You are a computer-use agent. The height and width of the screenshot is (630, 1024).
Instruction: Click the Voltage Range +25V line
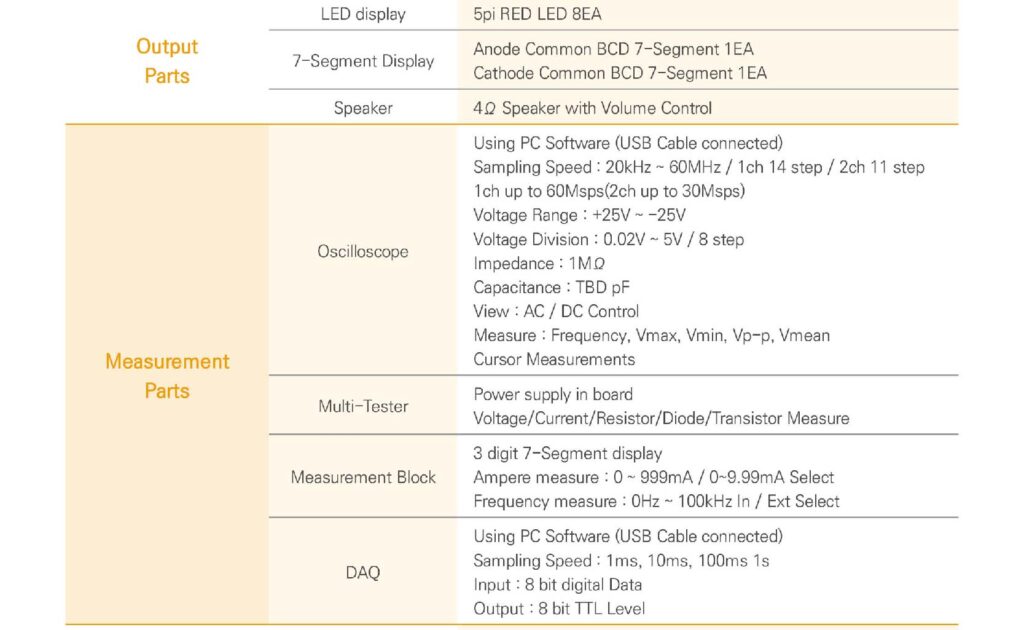coord(579,215)
